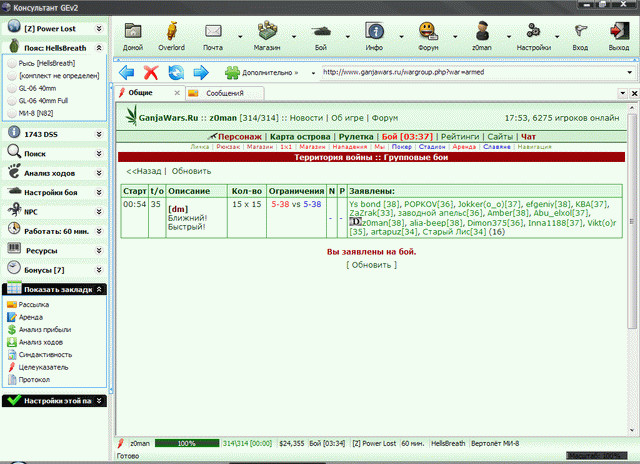Image resolution: width=640 pixels, height=464 pixels.
Task: Expand the Поиск panel chevron
Action: [99, 153]
